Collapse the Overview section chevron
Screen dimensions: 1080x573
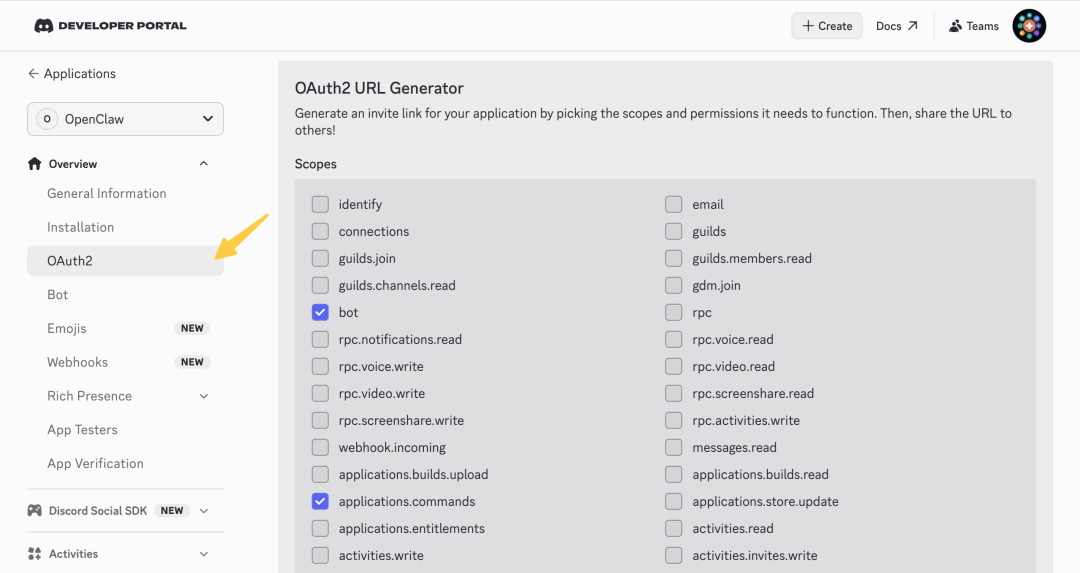(x=204, y=164)
